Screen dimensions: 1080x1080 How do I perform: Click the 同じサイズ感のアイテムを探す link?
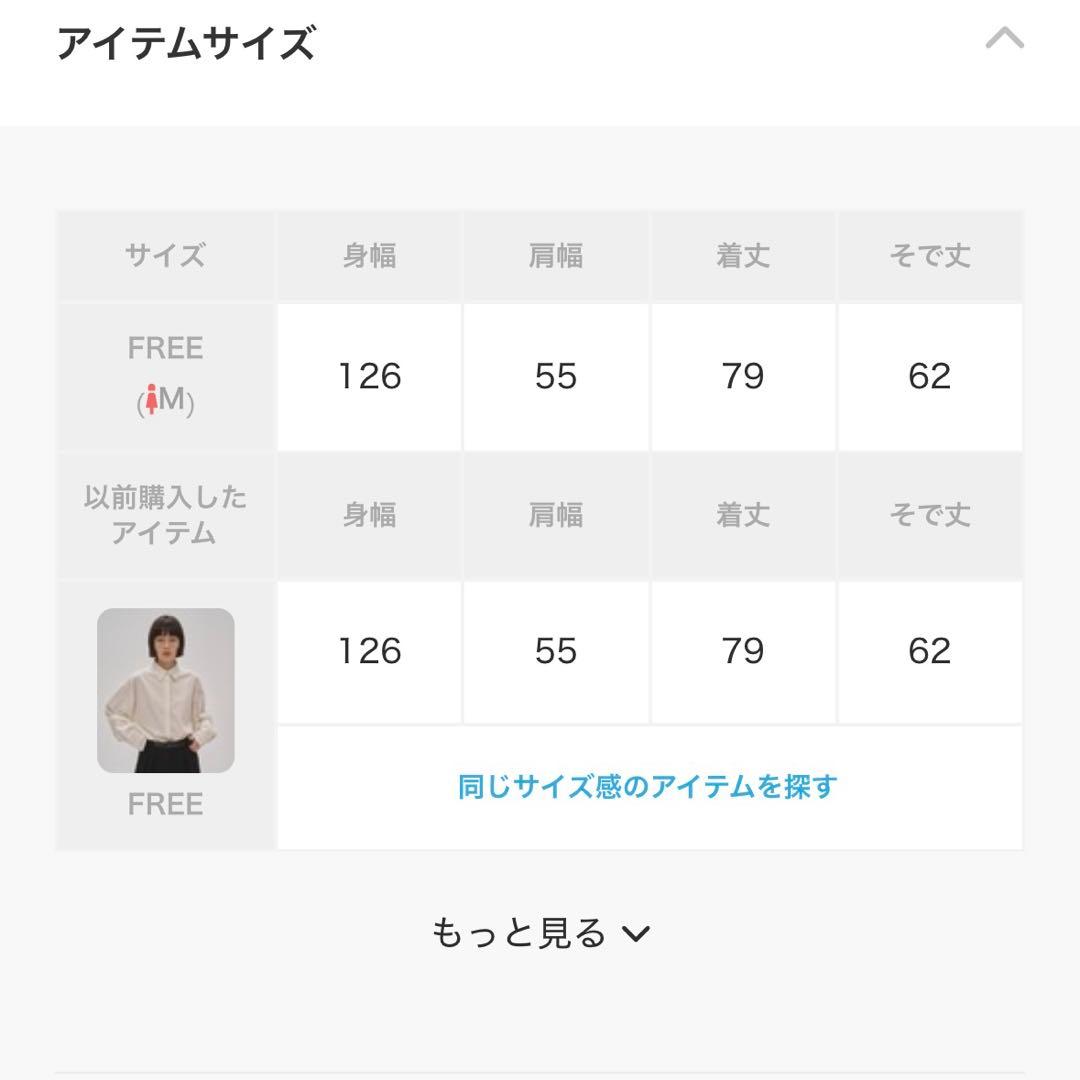(x=650, y=786)
